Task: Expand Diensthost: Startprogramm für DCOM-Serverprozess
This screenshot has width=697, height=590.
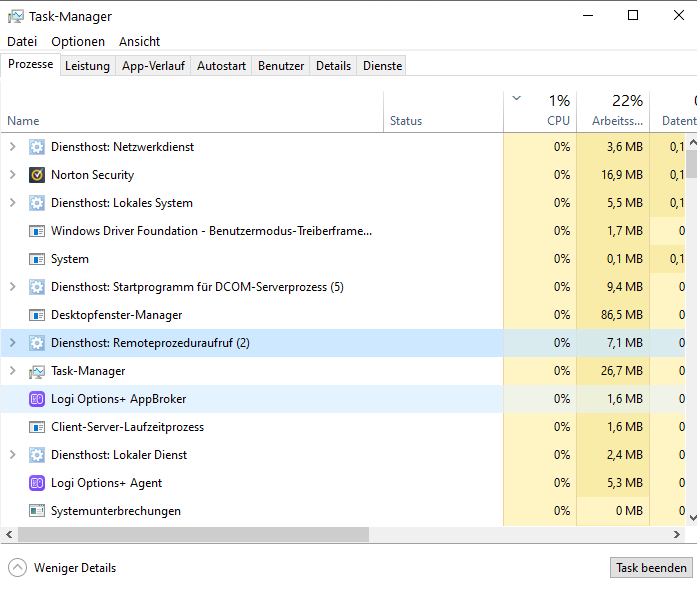Action: [x=12, y=287]
